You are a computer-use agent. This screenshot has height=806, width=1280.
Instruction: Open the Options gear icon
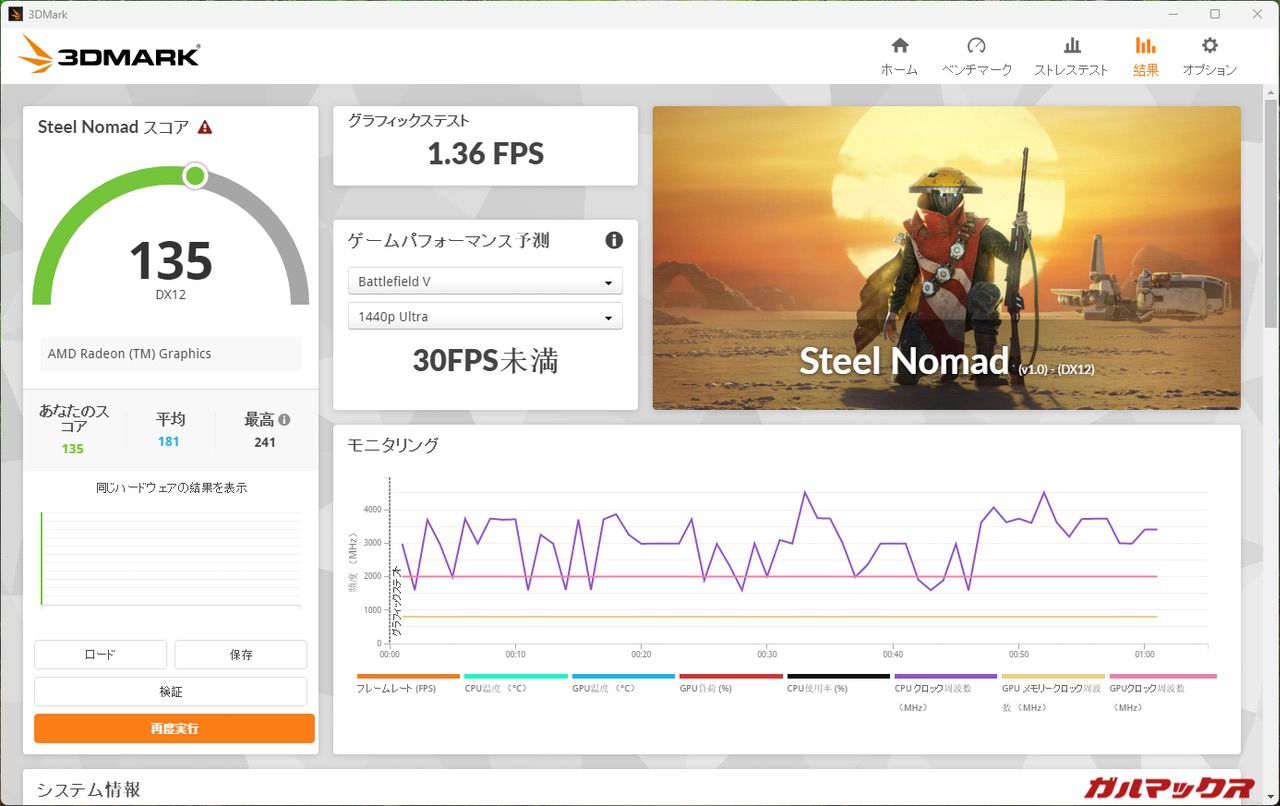[x=1209, y=46]
